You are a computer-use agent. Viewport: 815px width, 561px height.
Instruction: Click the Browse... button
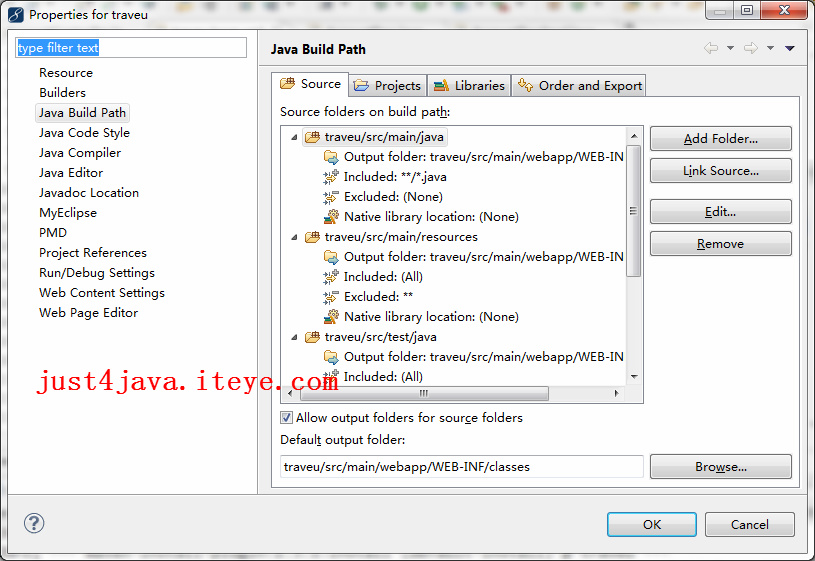coord(720,467)
